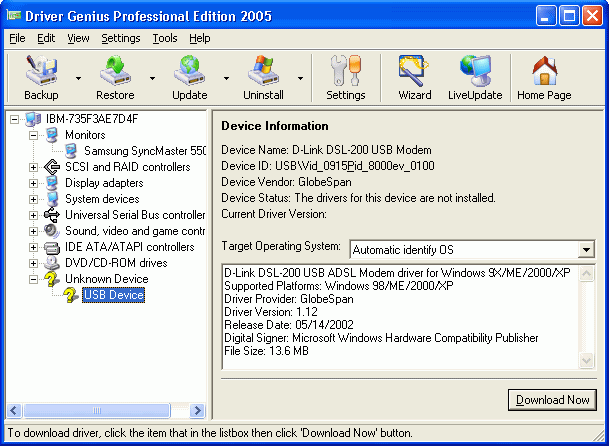
Task: Open the Edit menu
Action: pos(46,38)
